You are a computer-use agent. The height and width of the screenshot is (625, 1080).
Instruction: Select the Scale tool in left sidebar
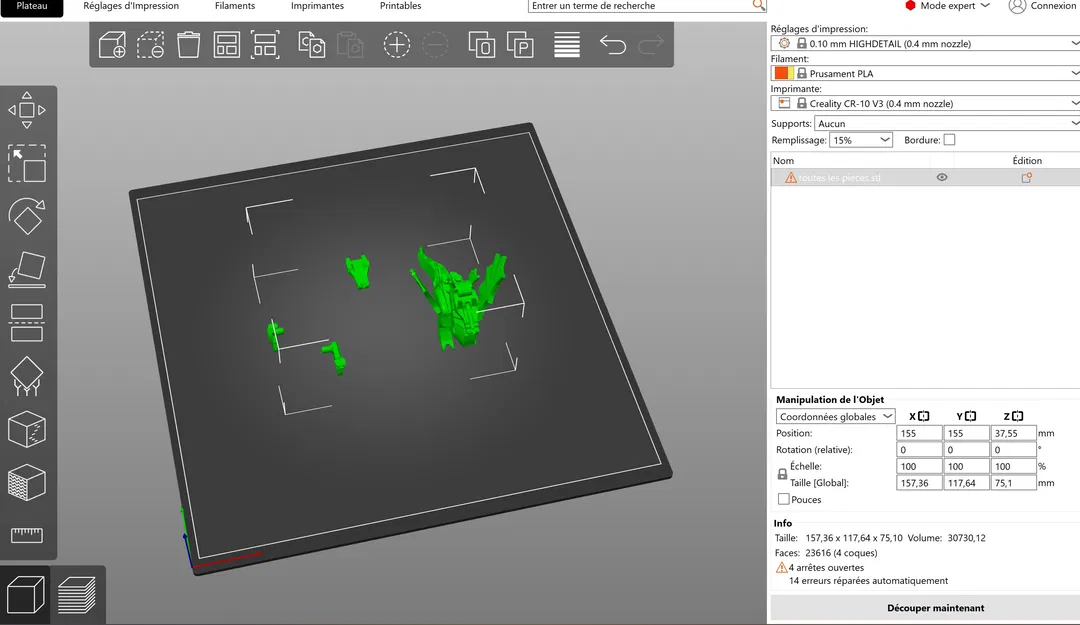pyautogui.click(x=27, y=163)
